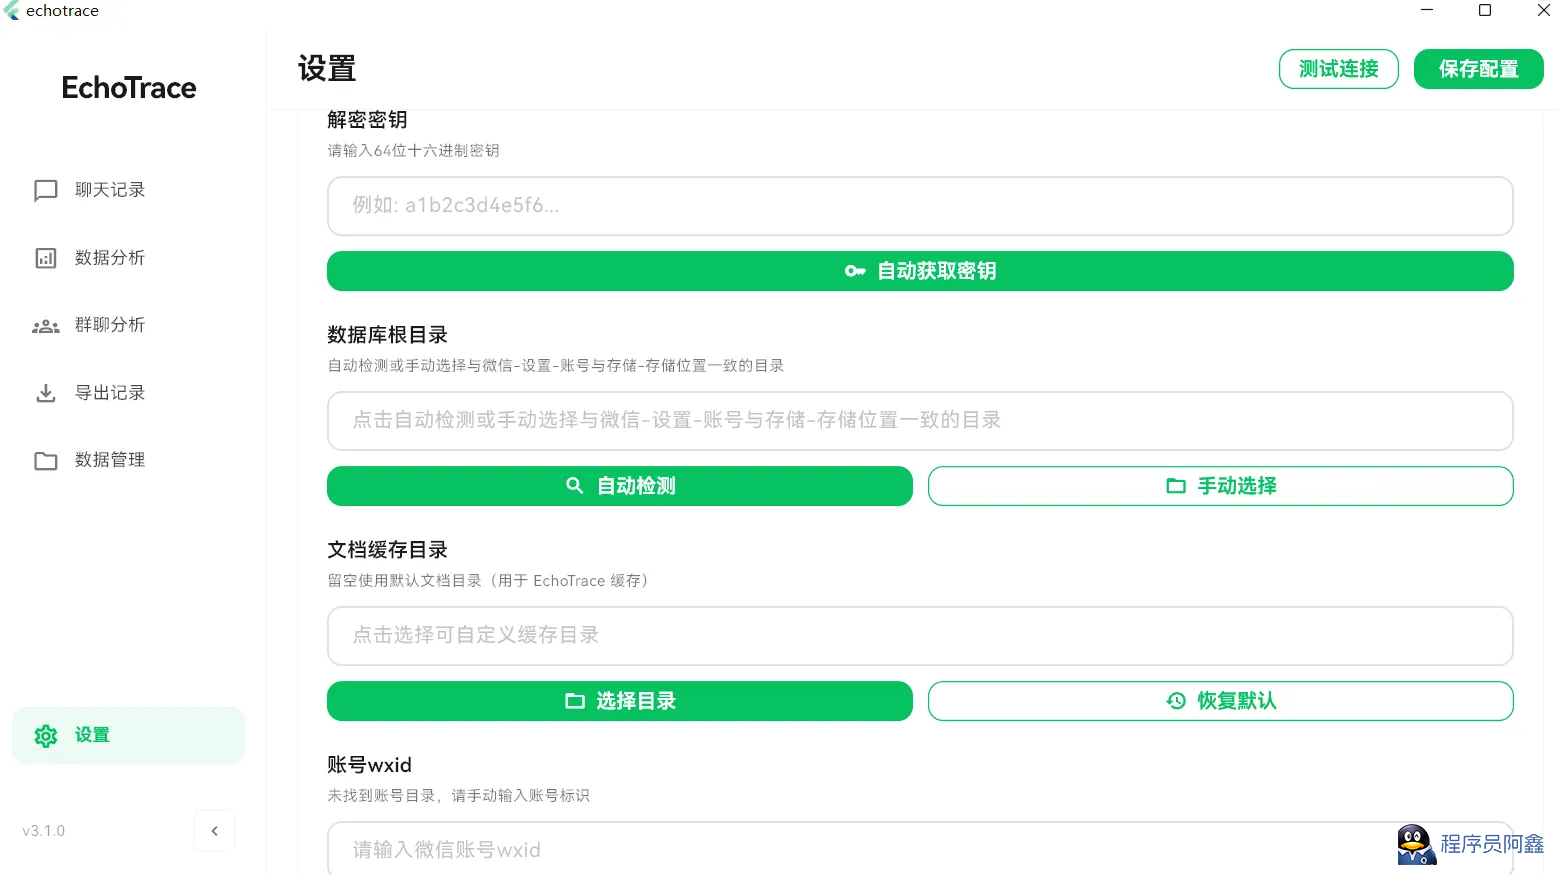Click the 手动选择 folder button

tap(1220, 486)
